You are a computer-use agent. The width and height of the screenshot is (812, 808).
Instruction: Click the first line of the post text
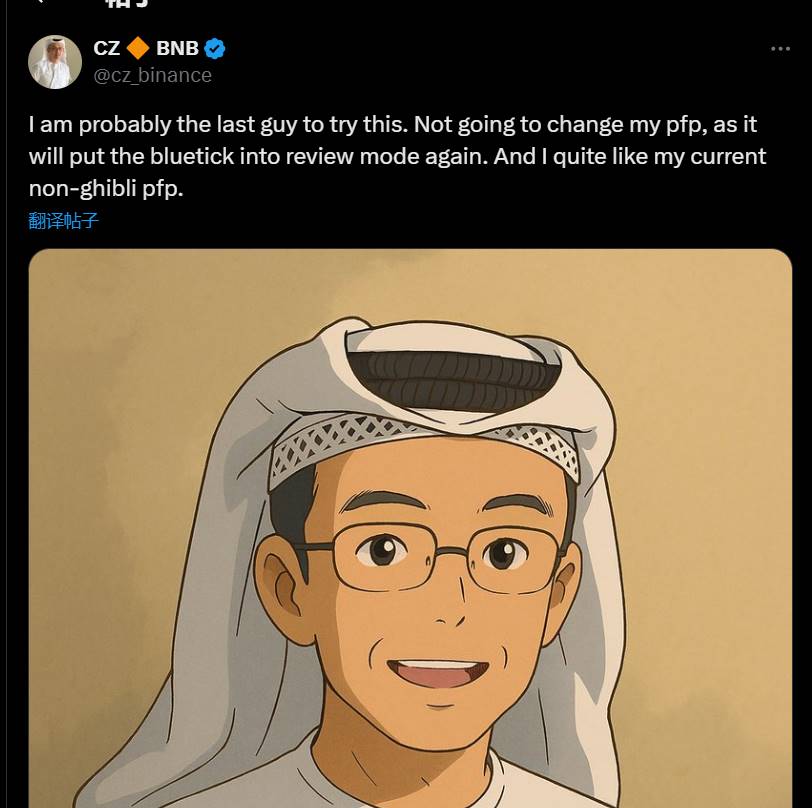(392, 125)
